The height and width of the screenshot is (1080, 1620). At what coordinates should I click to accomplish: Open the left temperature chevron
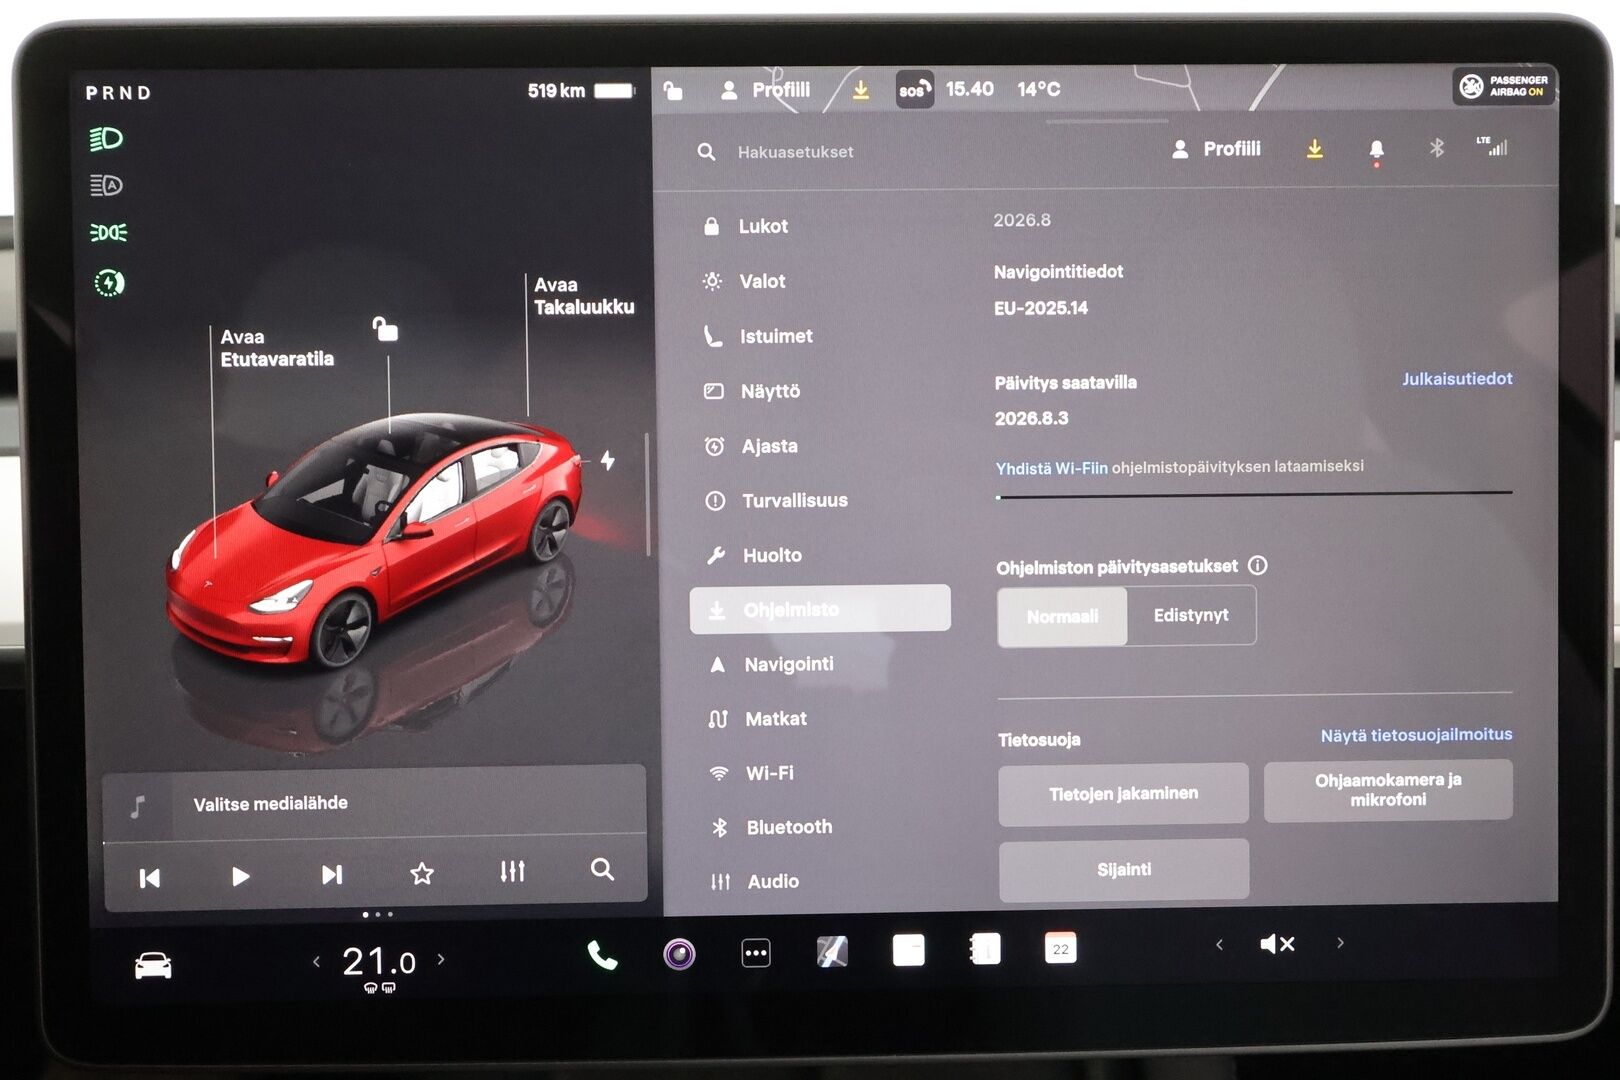[317, 960]
